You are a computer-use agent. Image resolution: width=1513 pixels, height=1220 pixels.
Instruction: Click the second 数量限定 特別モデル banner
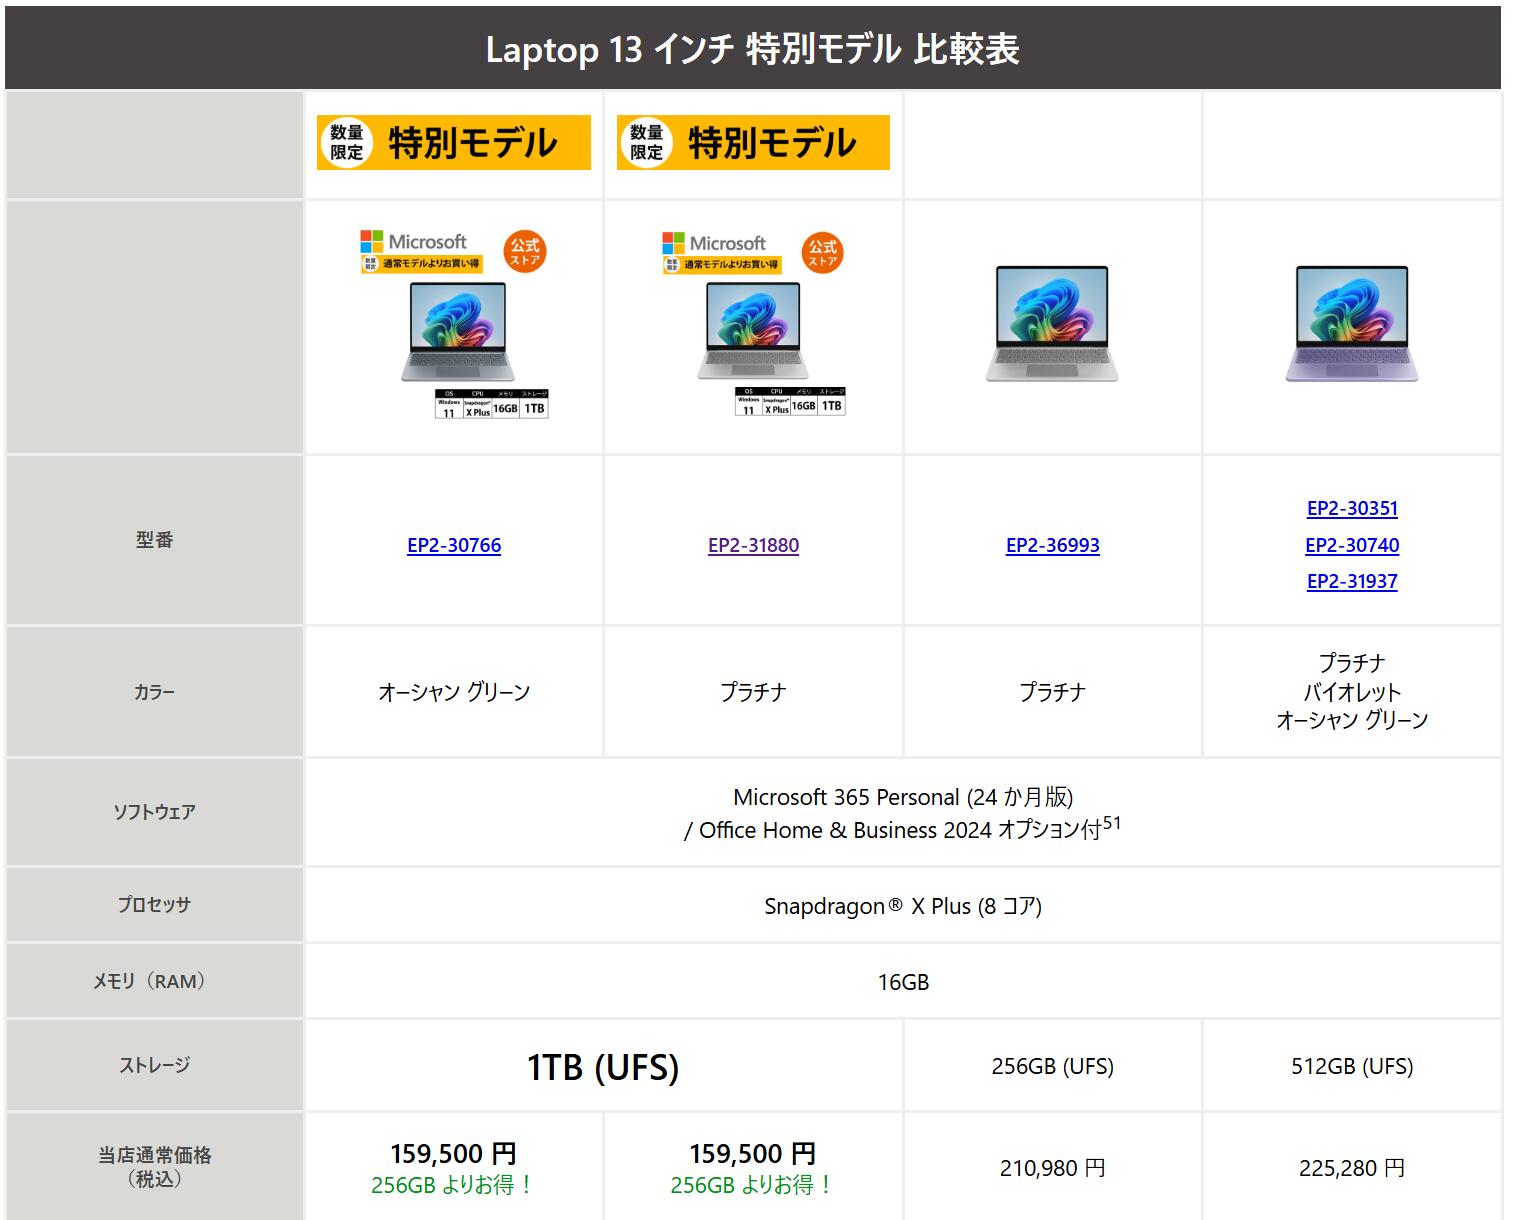pos(753,142)
